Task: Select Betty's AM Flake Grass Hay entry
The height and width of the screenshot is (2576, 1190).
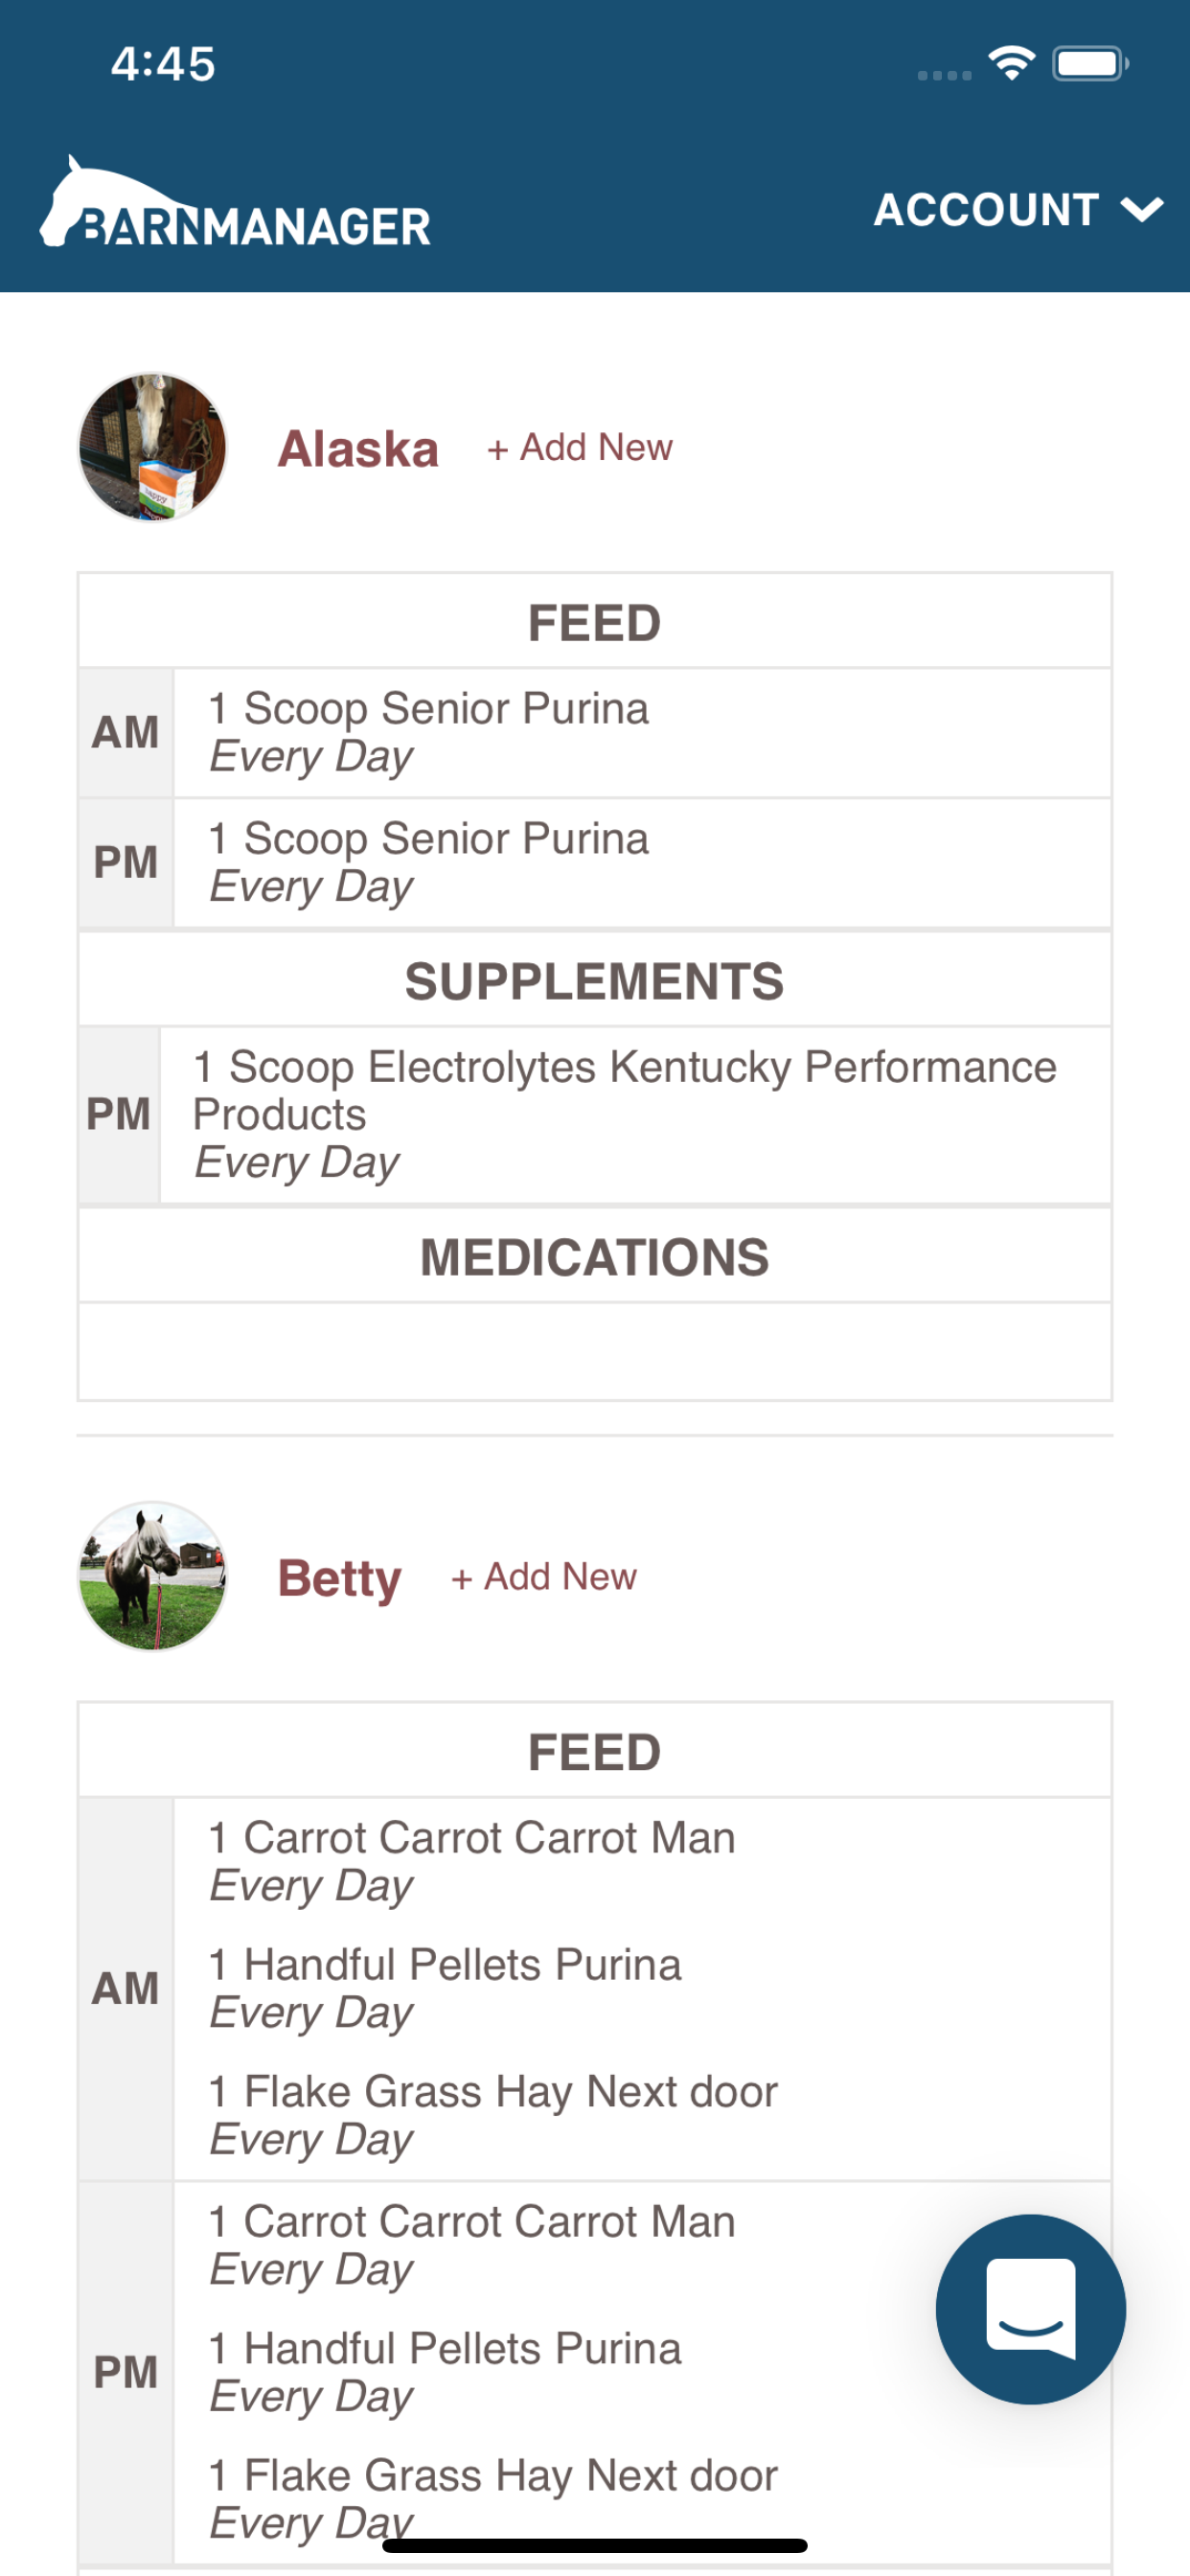Action: tap(493, 2115)
